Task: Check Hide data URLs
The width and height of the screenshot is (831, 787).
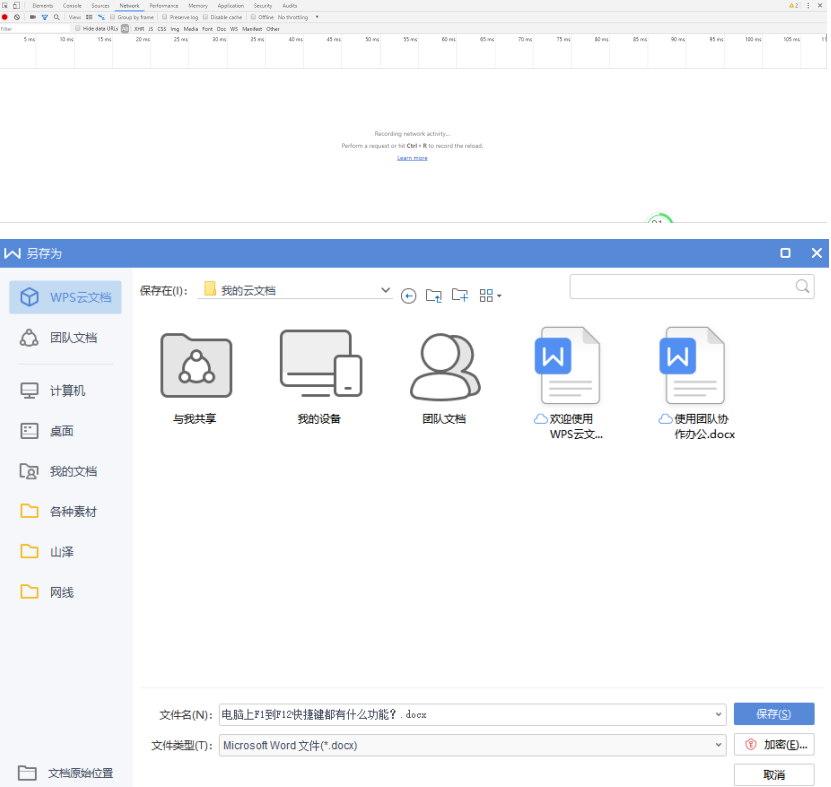Action: point(77,28)
